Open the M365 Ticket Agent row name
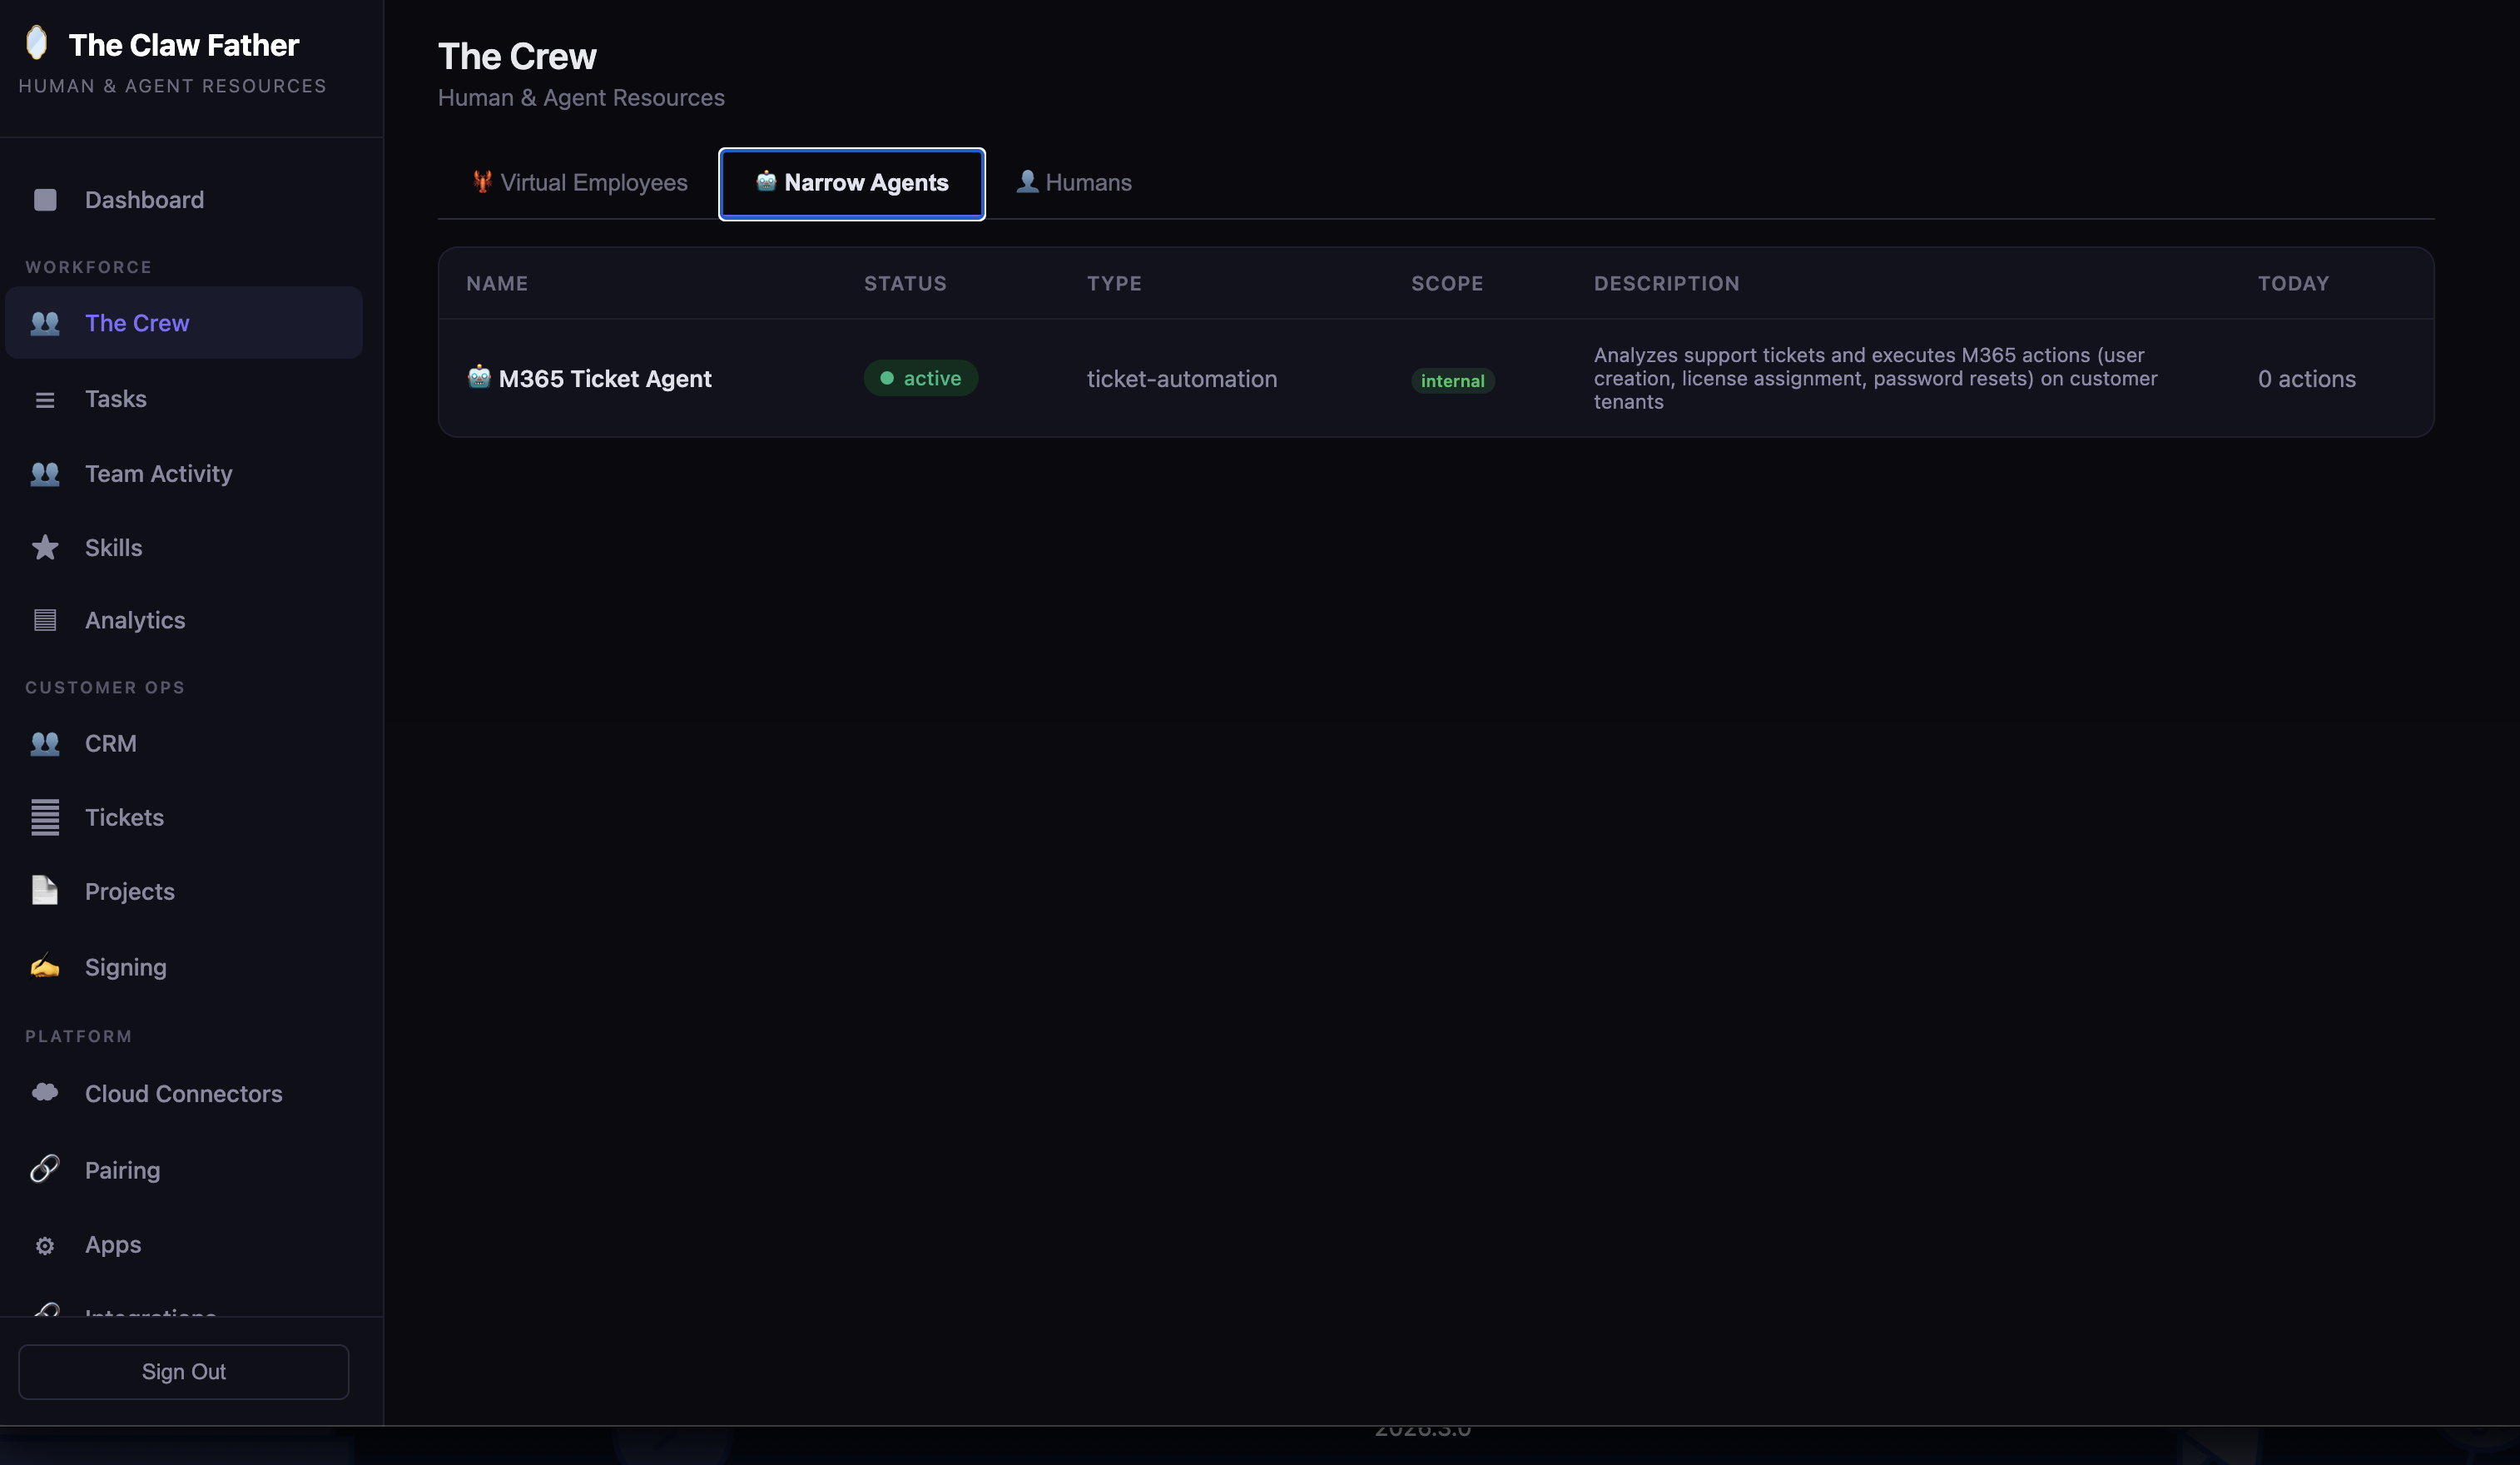The height and width of the screenshot is (1465, 2520). coord(605,379)
